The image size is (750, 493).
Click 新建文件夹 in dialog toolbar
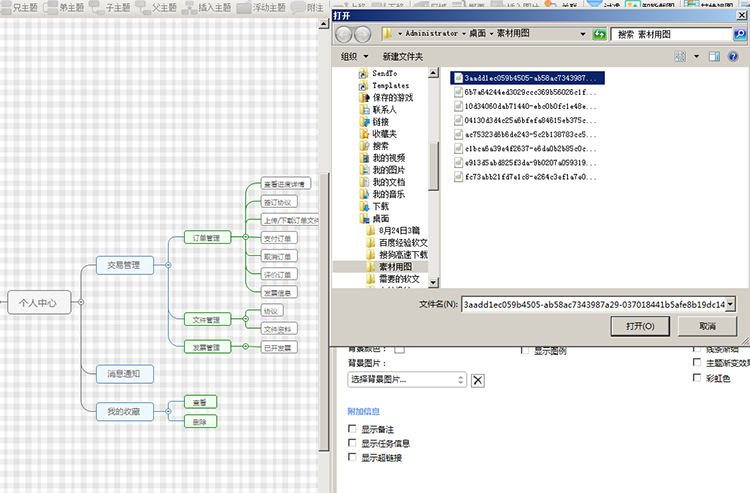click(x=402, y=56)
